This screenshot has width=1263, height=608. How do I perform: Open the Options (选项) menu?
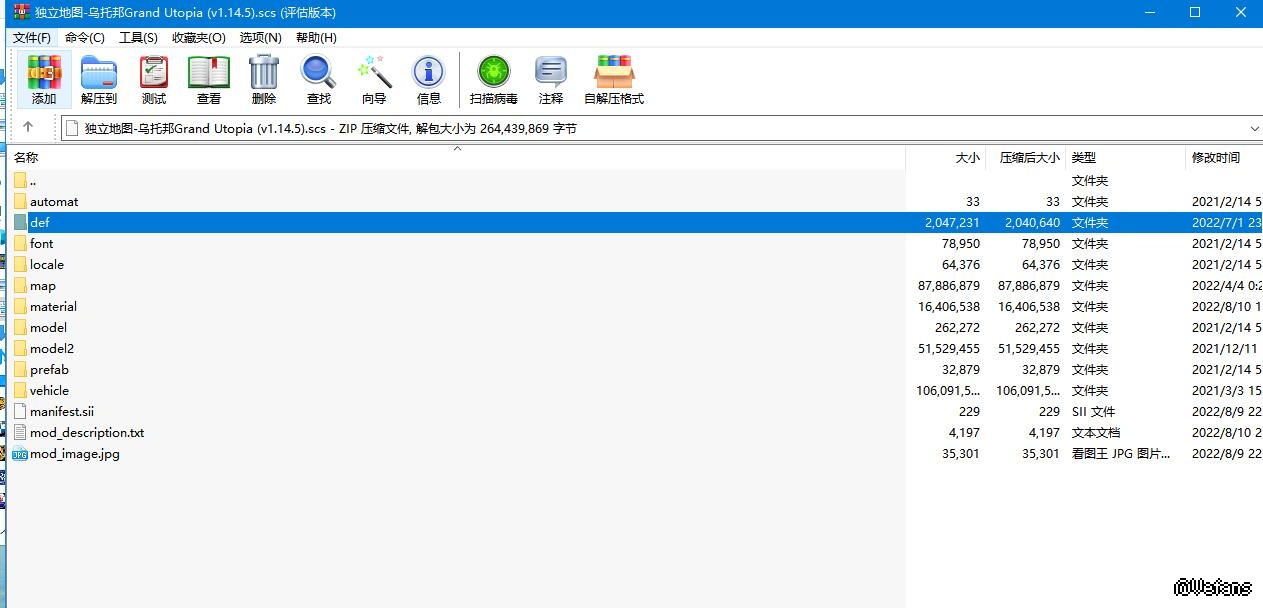260,37
